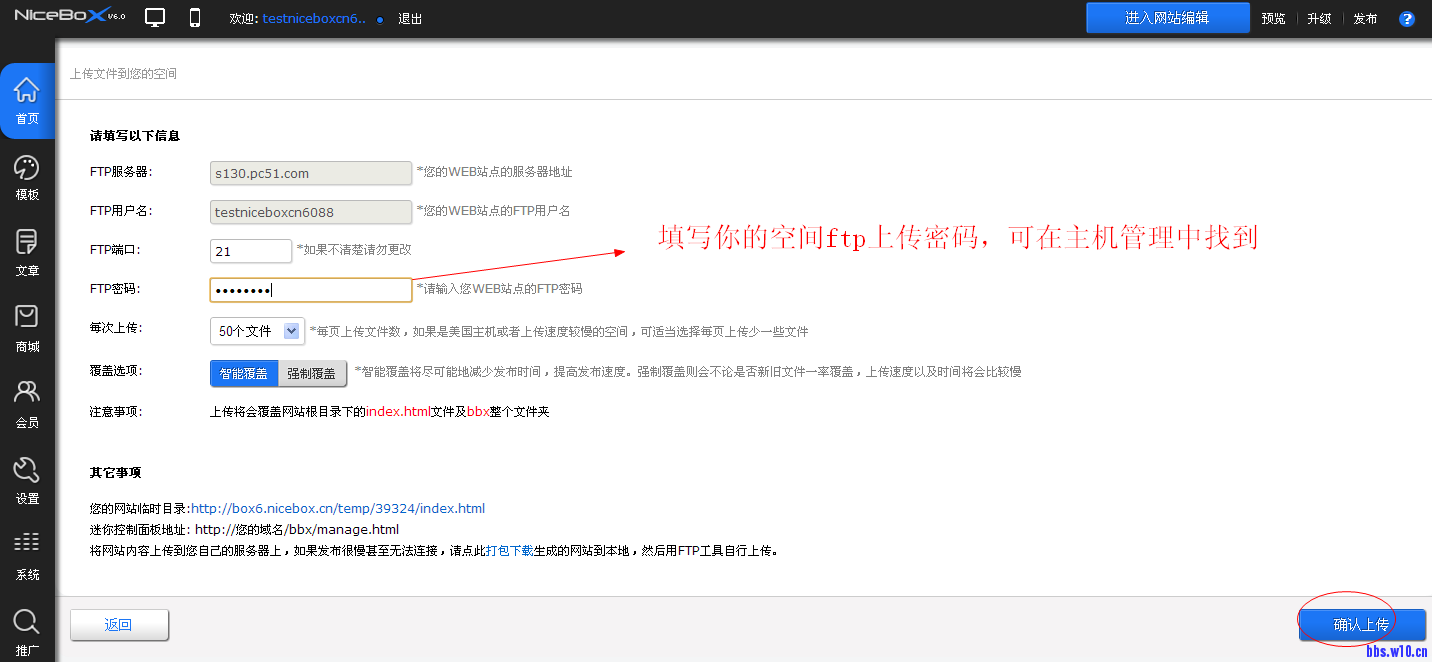Switch to mobile preview with the phone icon
The width and height of the screenshot is (1432, 662).
194,17
